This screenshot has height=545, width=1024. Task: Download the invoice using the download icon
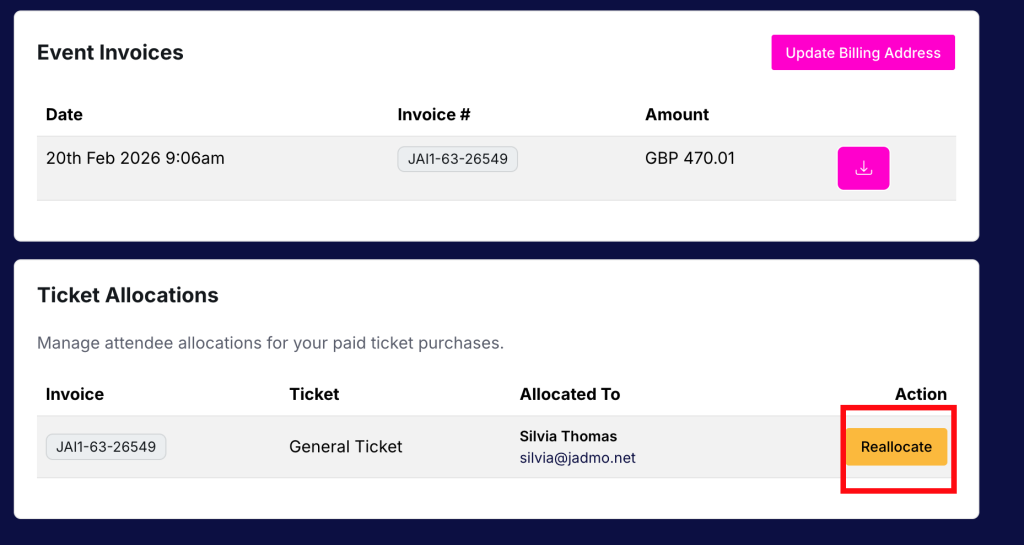coord(863,168)
